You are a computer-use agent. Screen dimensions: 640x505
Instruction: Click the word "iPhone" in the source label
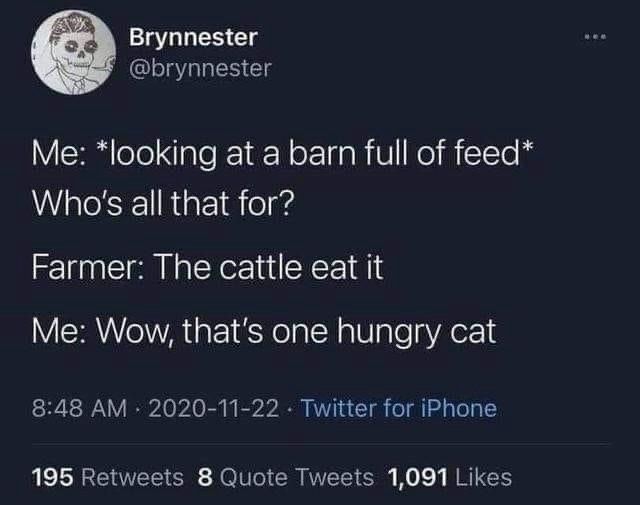[x=458, y=408]
